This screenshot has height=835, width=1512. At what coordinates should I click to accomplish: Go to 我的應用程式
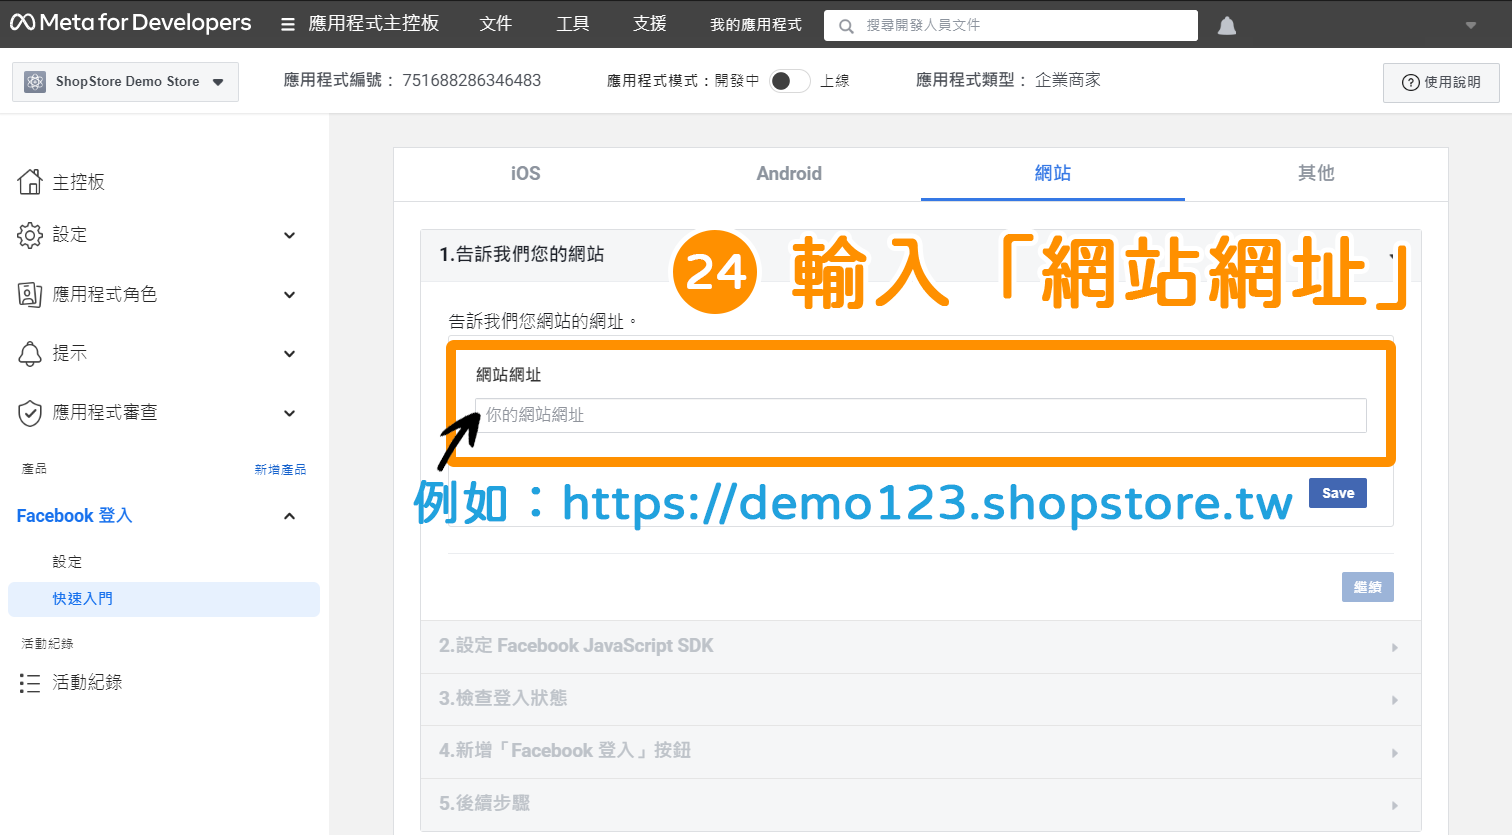click(x=756, y=24)
